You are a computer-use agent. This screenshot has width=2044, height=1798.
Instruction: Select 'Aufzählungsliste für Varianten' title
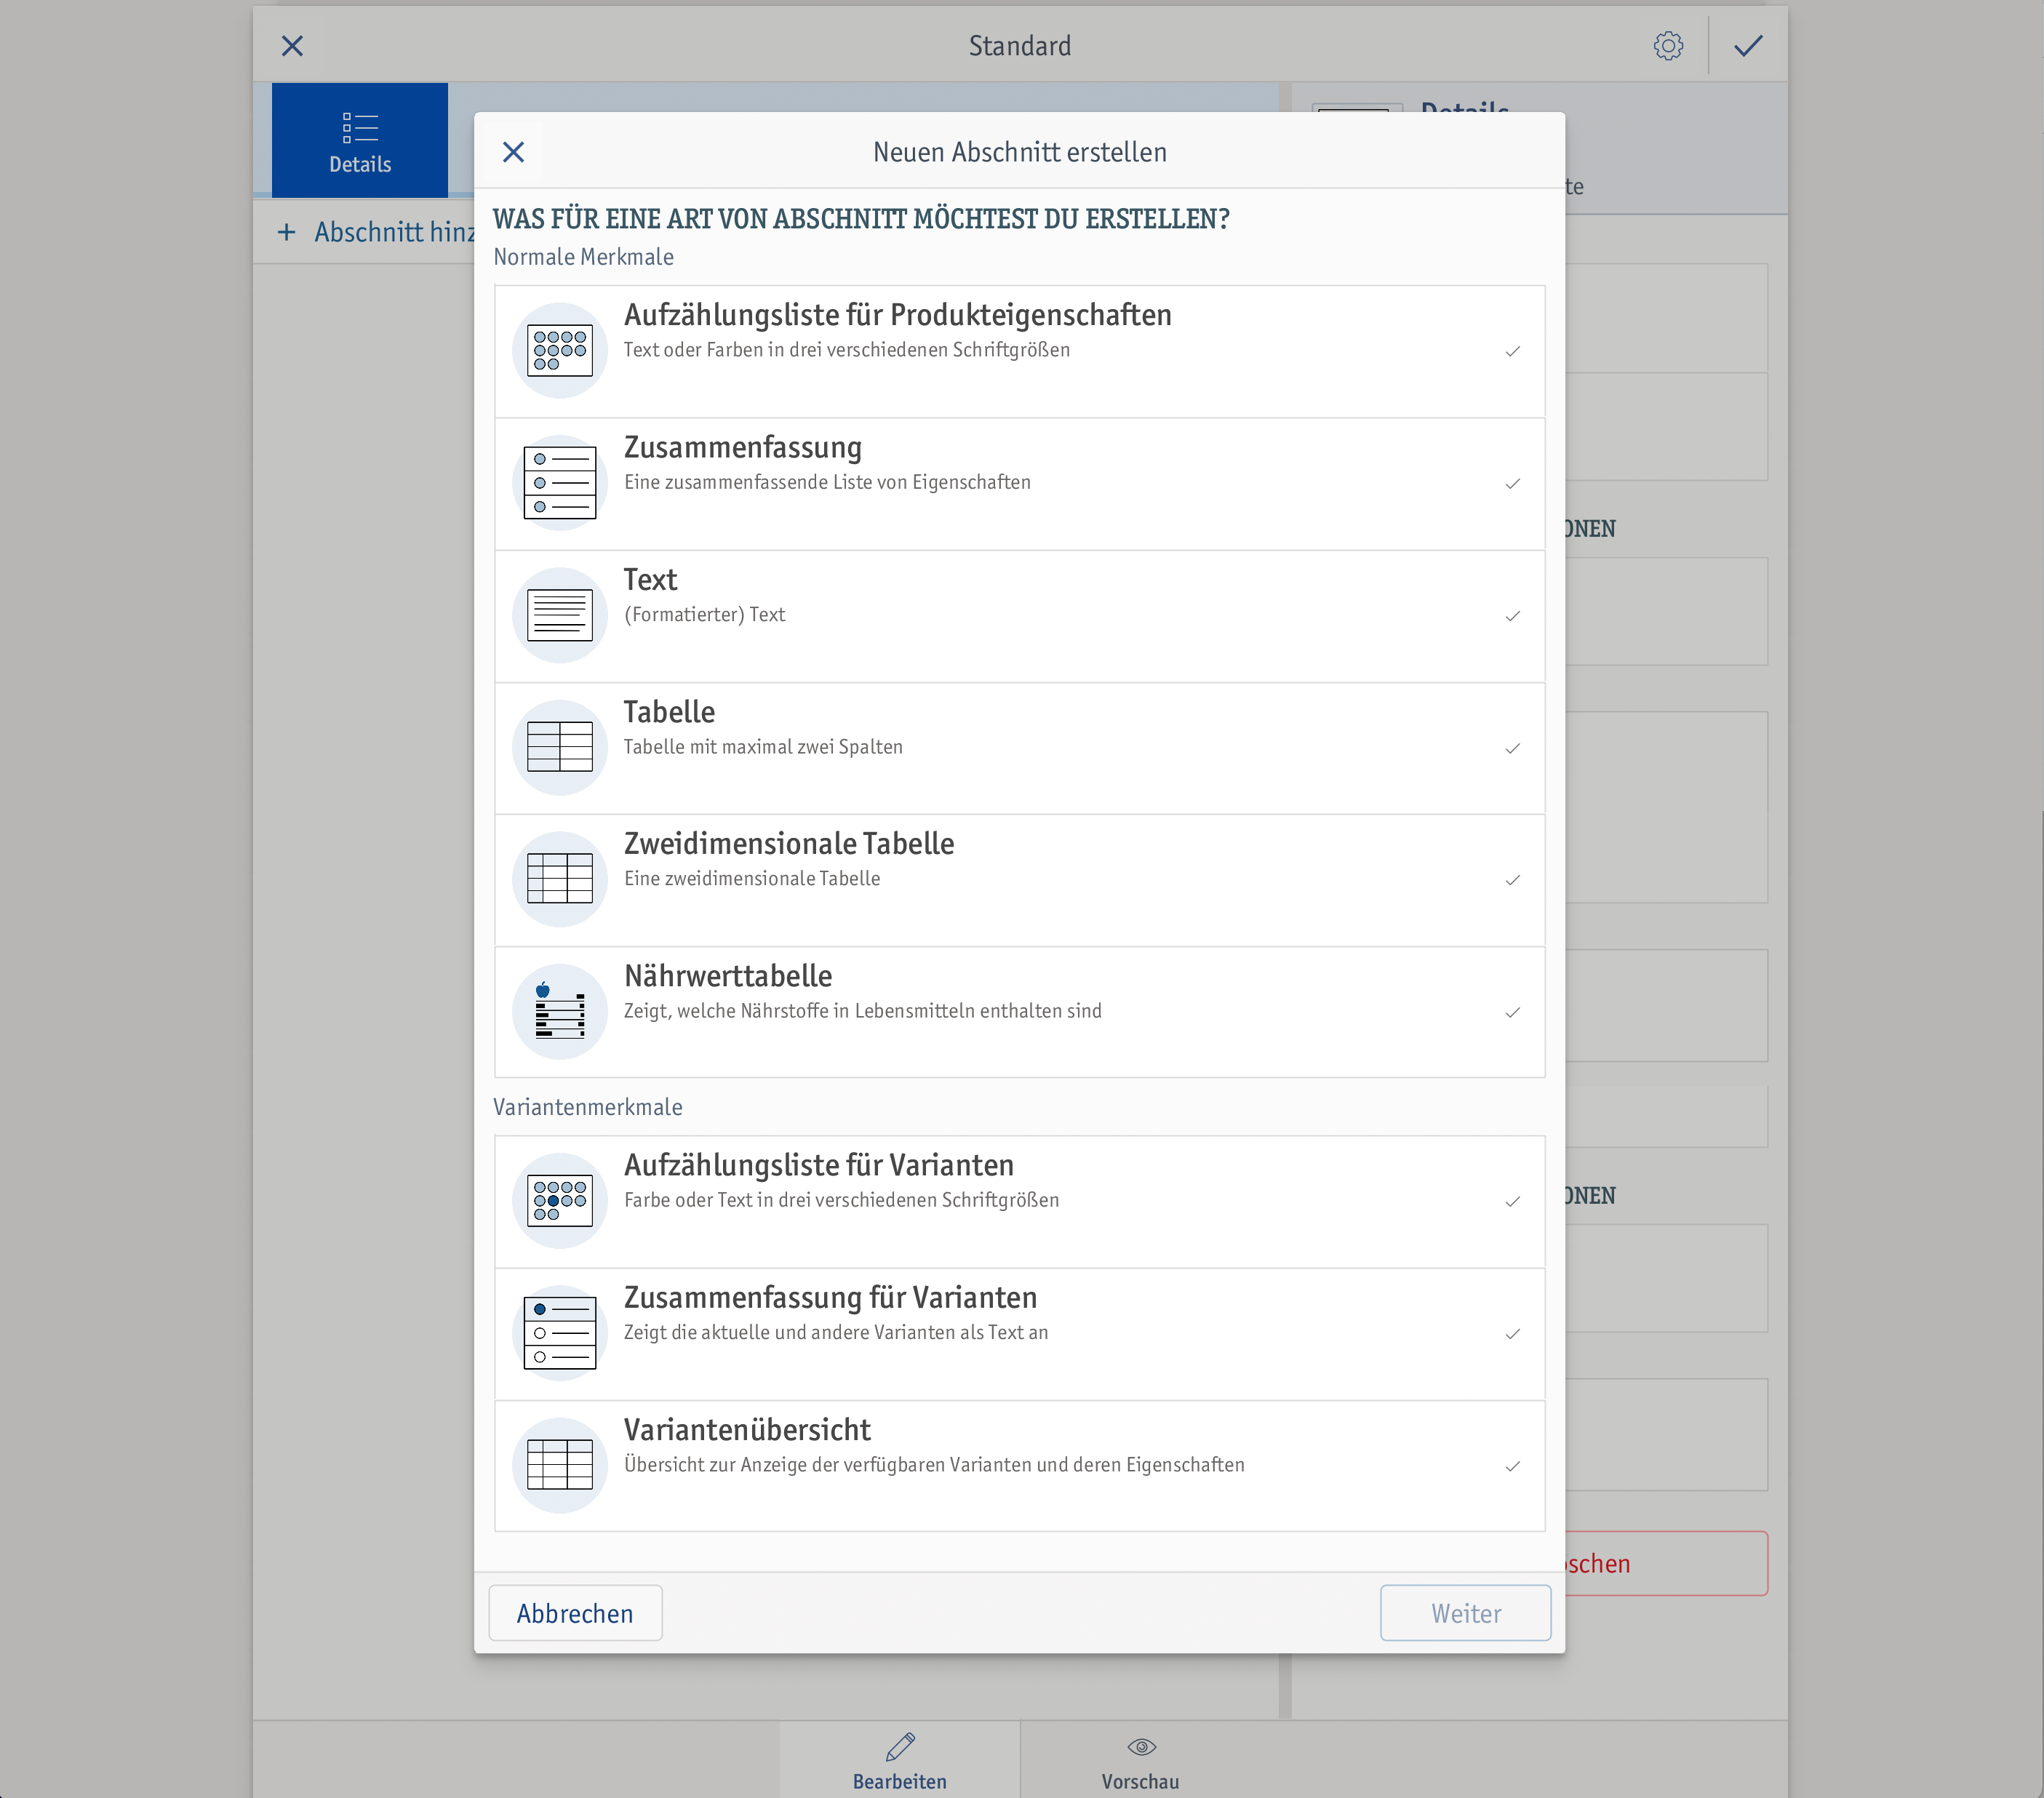click(819, 1165)
